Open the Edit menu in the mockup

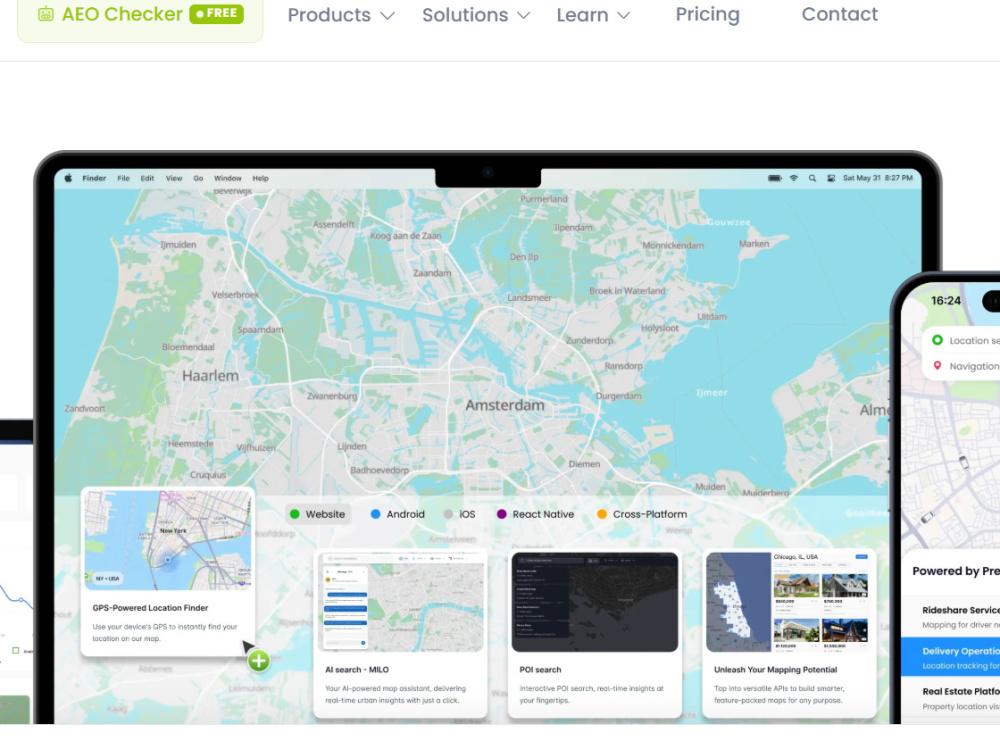click(147, 179)
